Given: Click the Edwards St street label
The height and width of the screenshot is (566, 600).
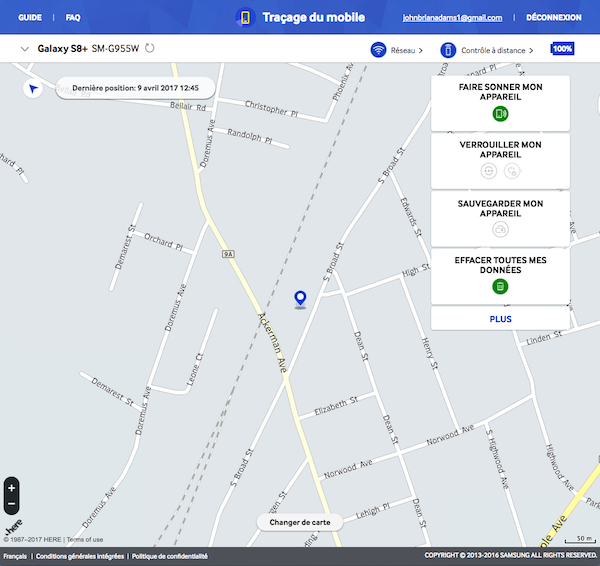Looking at the screenshot, I should (411, 217).
